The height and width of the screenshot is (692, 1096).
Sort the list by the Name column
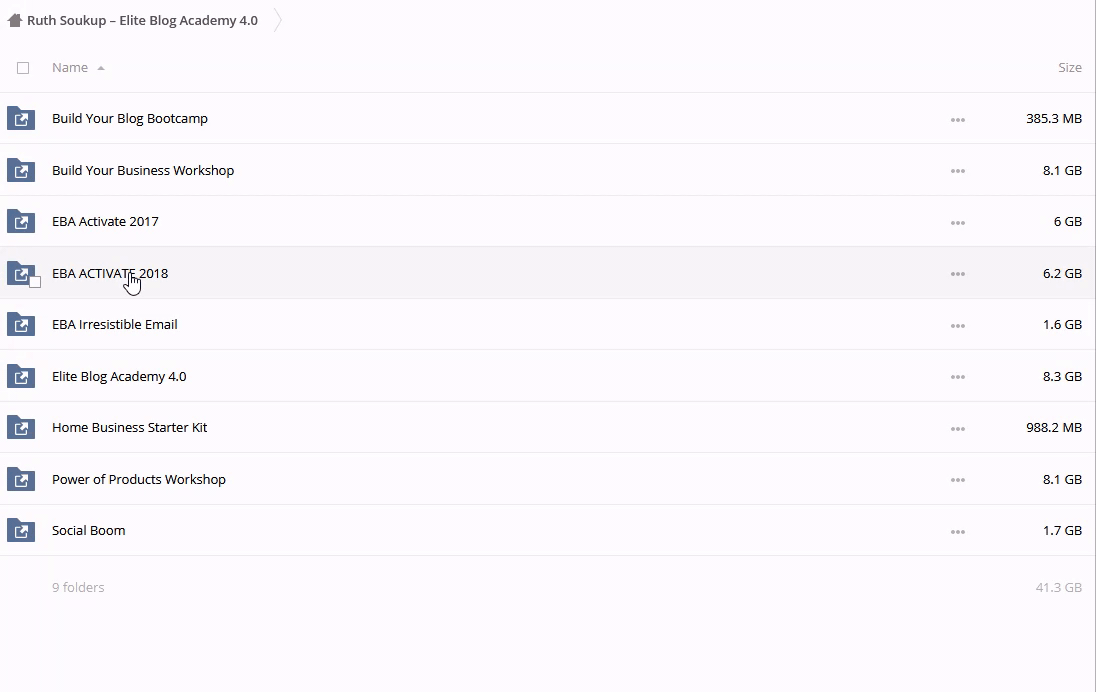coord(70,68)
